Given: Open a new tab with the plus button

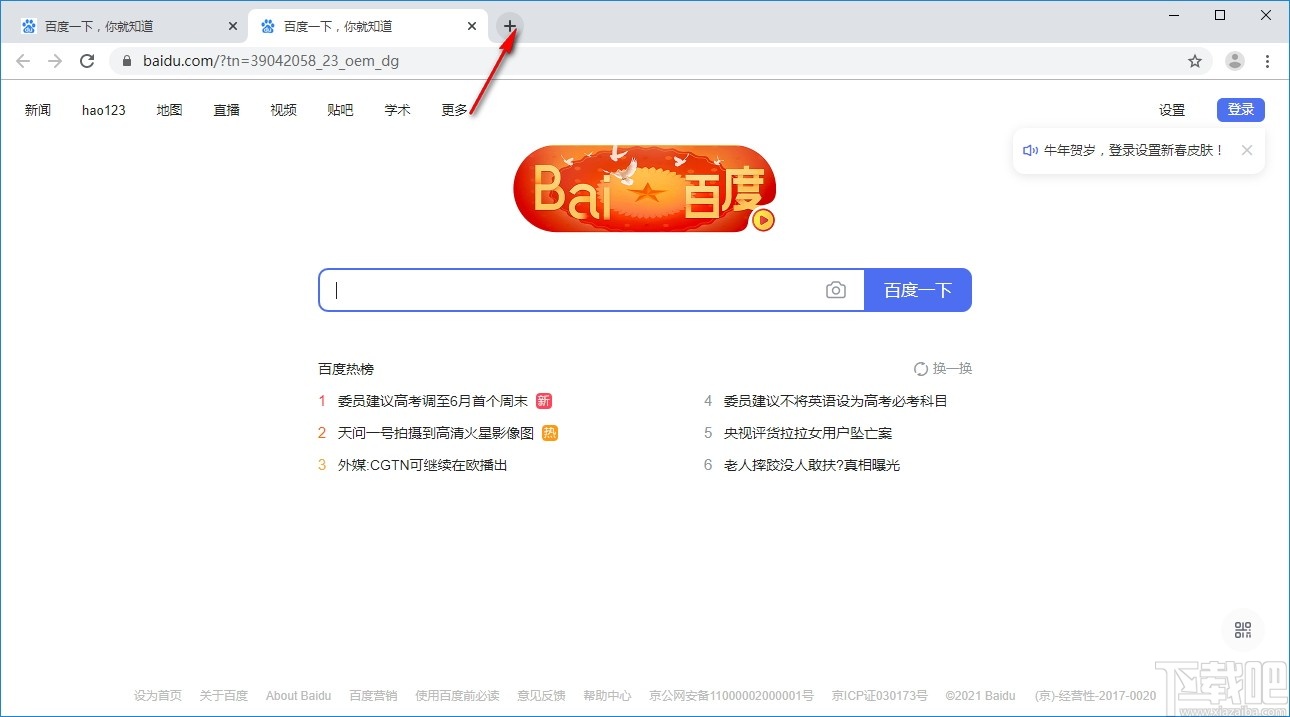Looking at the screenshot, I should tap(509, 26).
